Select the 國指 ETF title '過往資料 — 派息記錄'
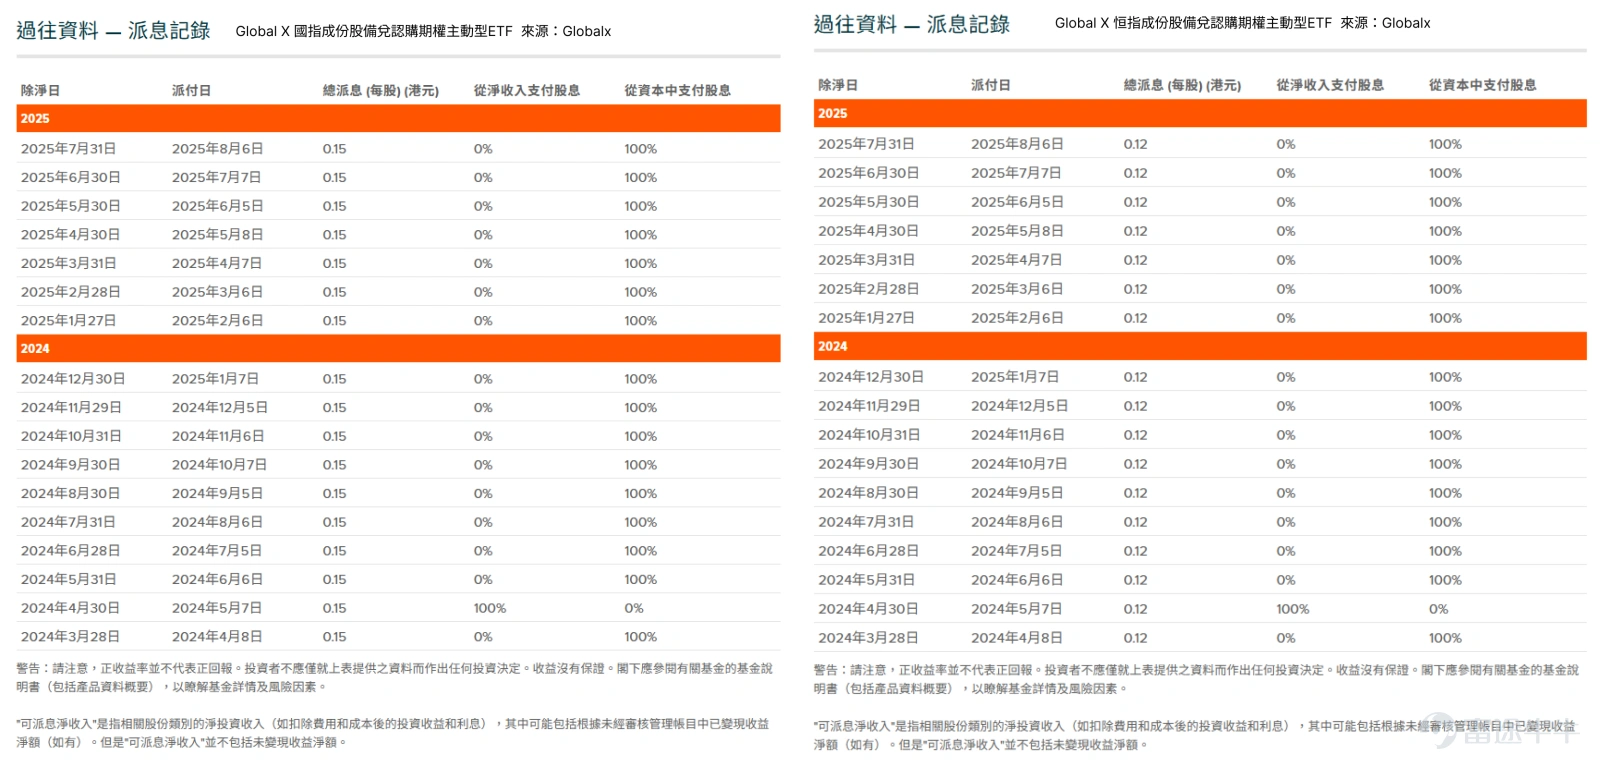This screenshot has width=1600, height=767. [113, 31]
